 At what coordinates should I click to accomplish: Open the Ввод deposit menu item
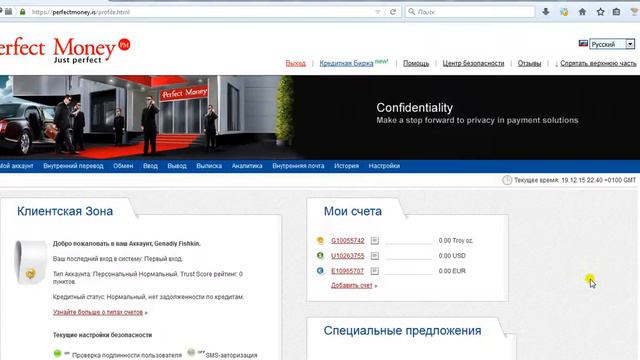[x=150, y=166]
